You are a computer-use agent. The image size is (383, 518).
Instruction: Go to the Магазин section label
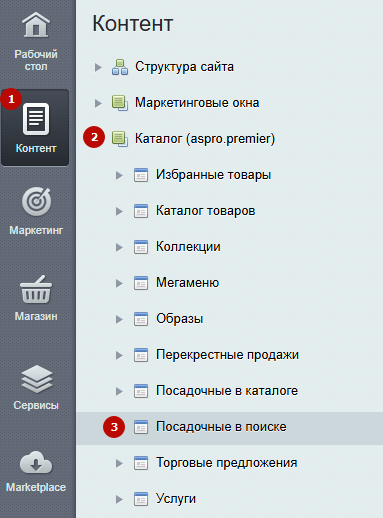coord(36,316)
